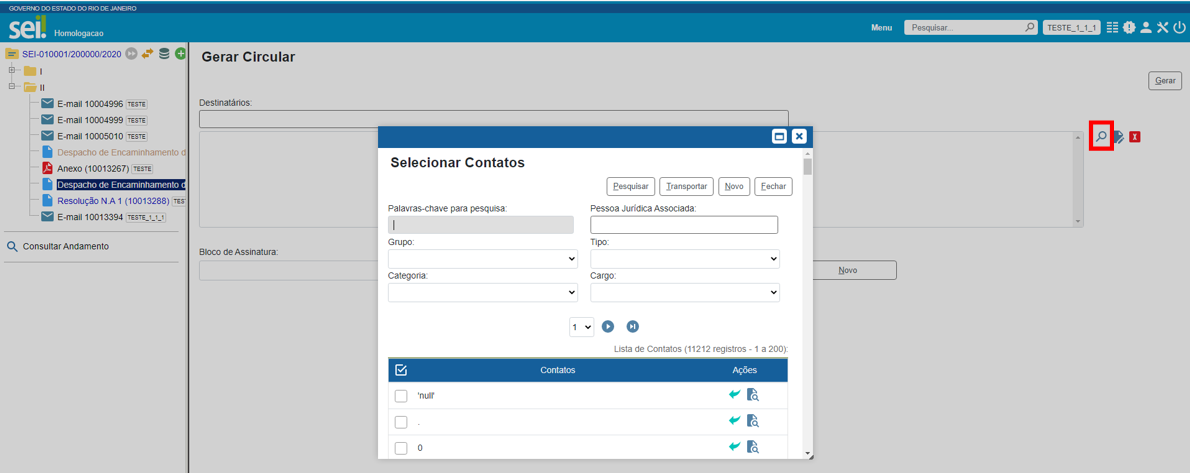Image resolution: width=1190 pixels, height=473 pixels.
Task: Check the 'null' contact checkbox
Action: point(401,396)
